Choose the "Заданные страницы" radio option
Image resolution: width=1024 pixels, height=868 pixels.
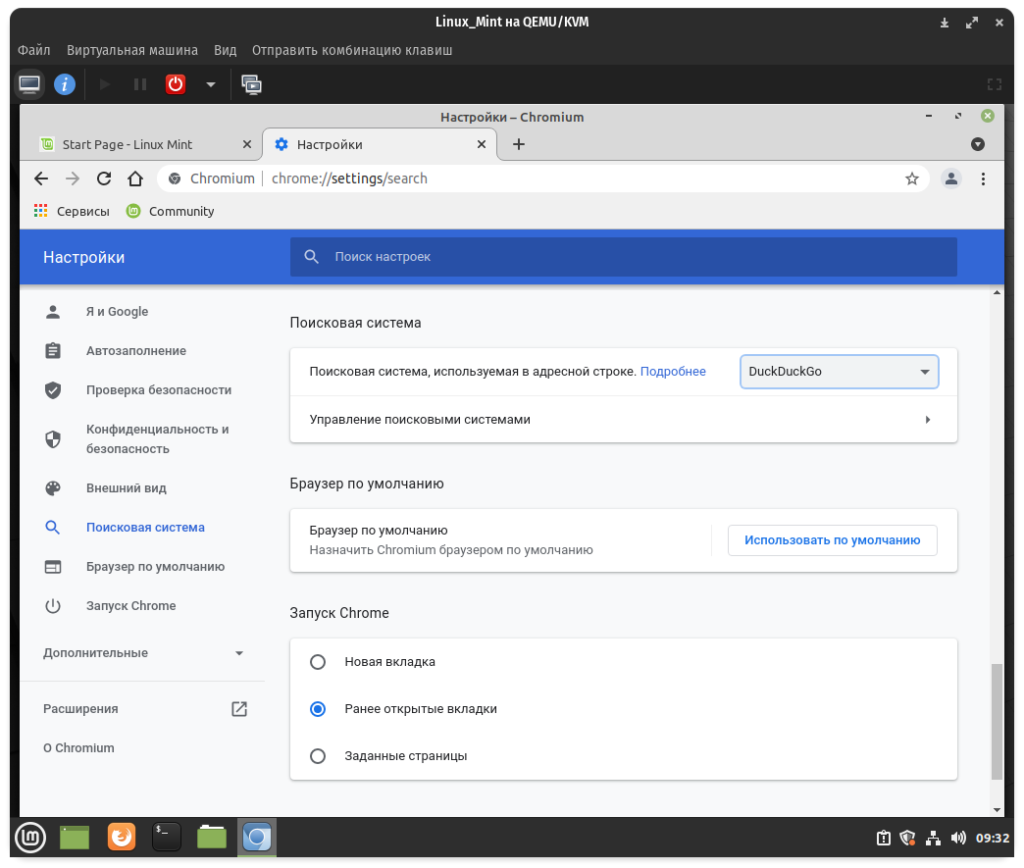coord(318,756)
